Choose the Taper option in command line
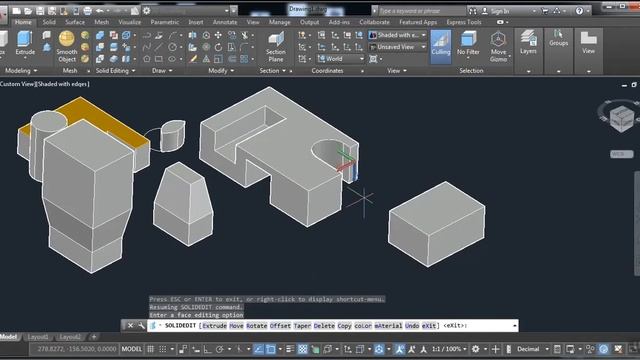Viewport: 640px width, 360px height. [x=302, y=326]
